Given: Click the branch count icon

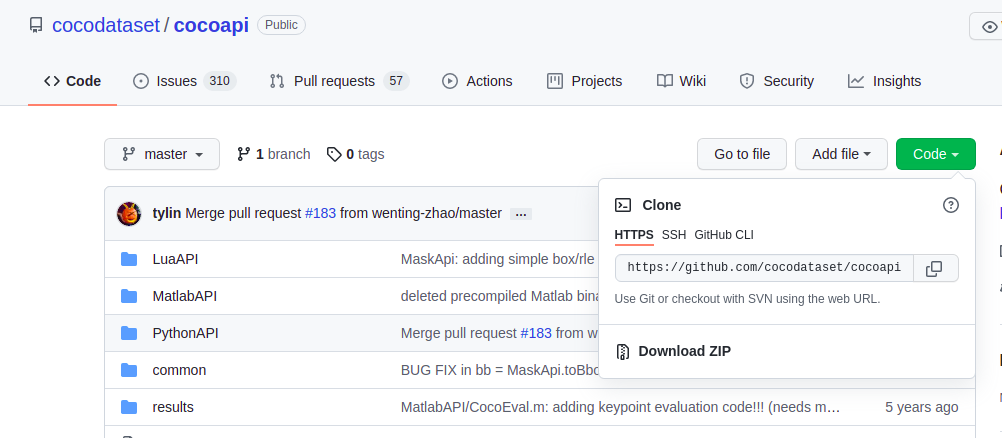Looking at the screenshot, I should [243, 154].
